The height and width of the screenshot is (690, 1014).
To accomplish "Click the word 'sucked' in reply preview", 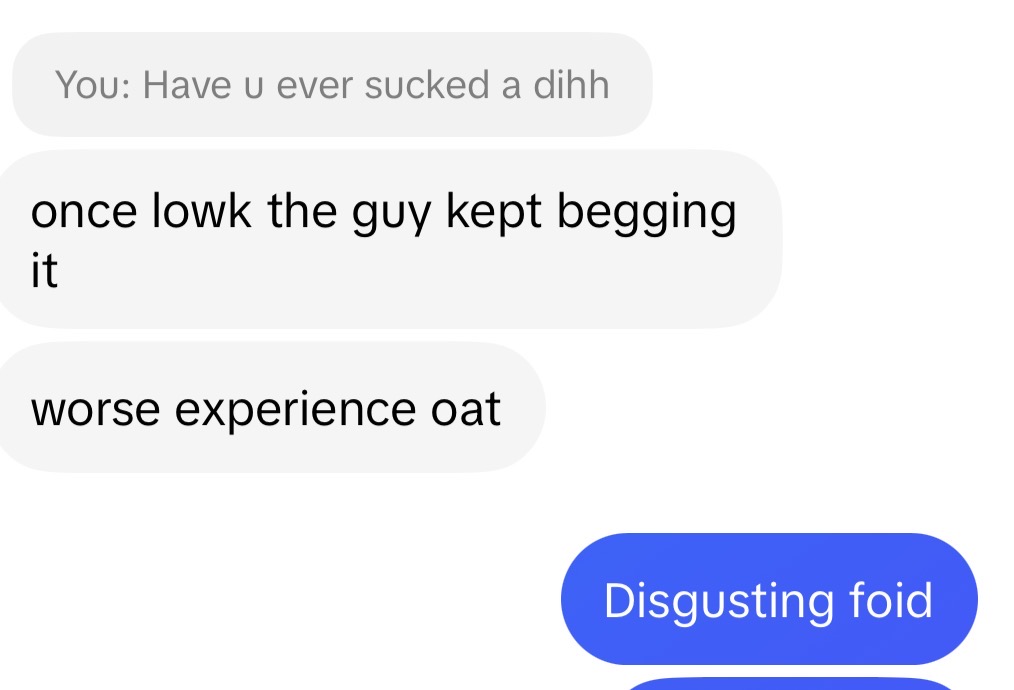I will tap(427, 84).
